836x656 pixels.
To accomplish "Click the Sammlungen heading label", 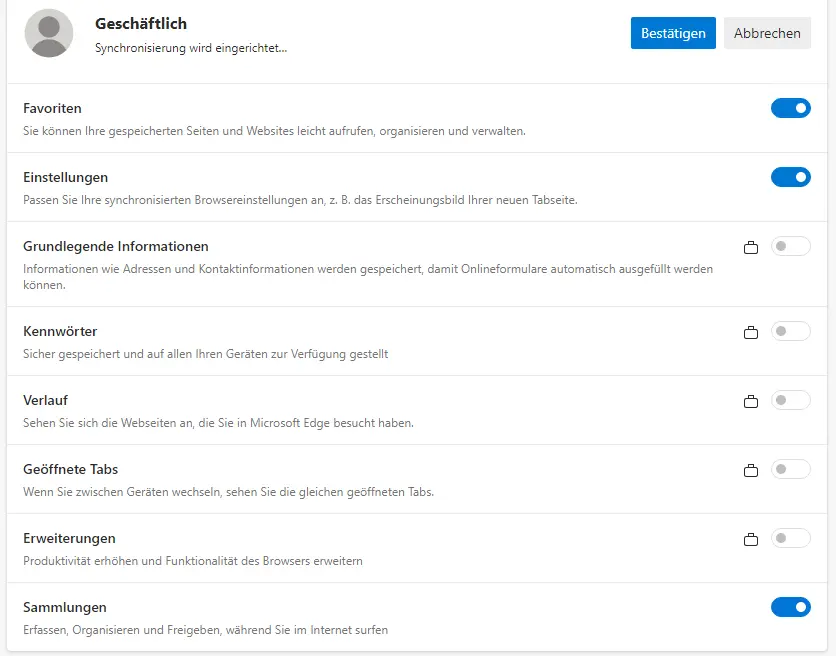I will [64, 607].
